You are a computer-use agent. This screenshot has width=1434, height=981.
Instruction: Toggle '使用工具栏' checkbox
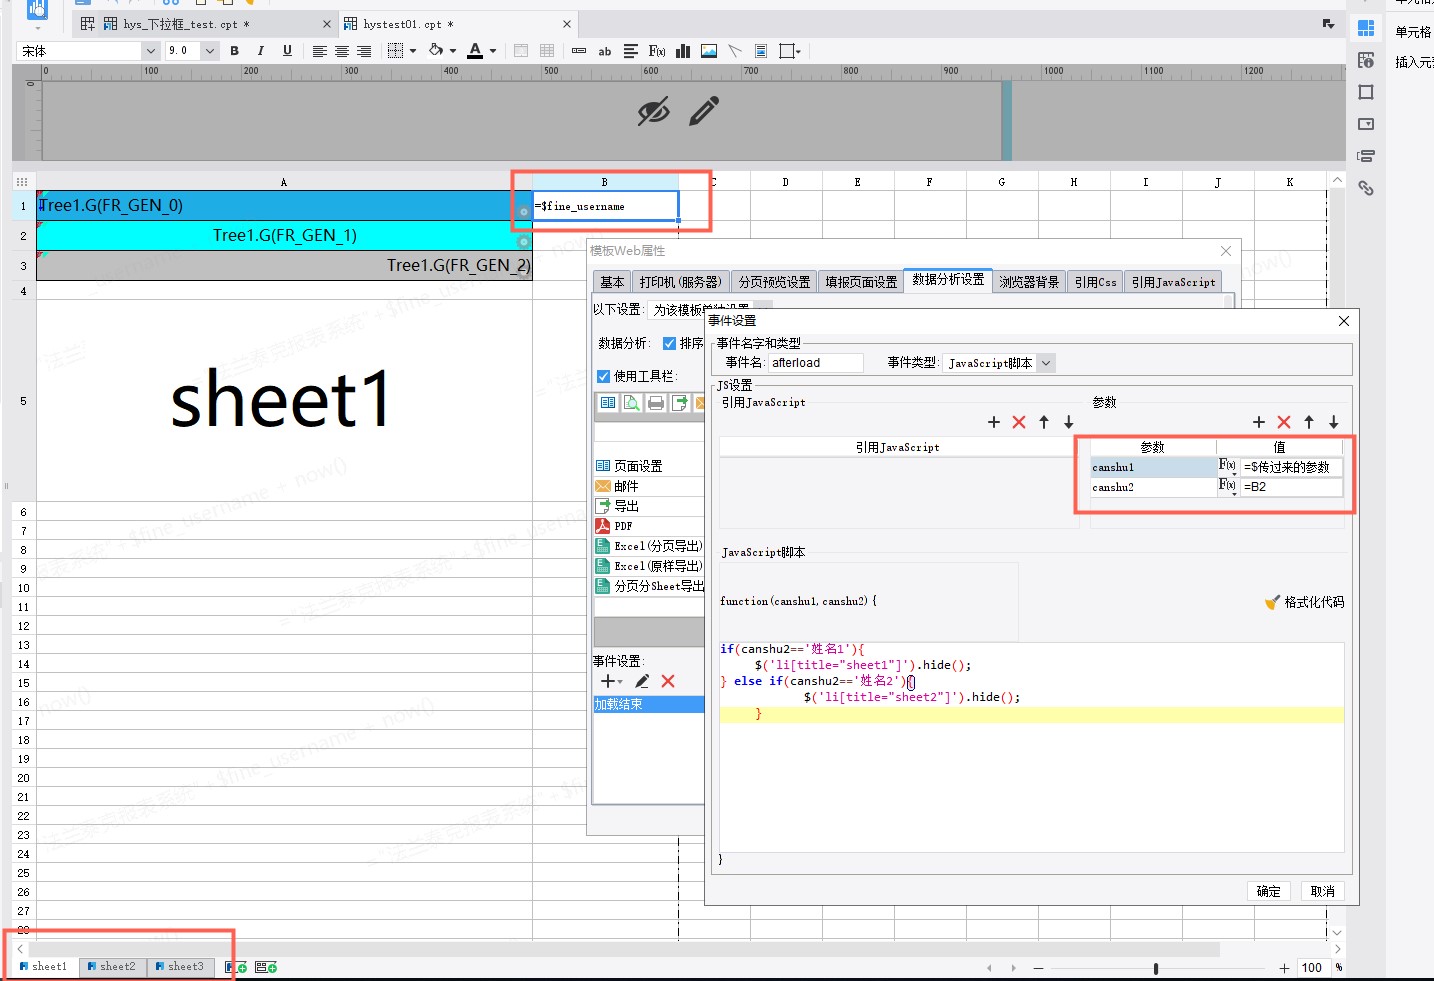pos(603,376)
